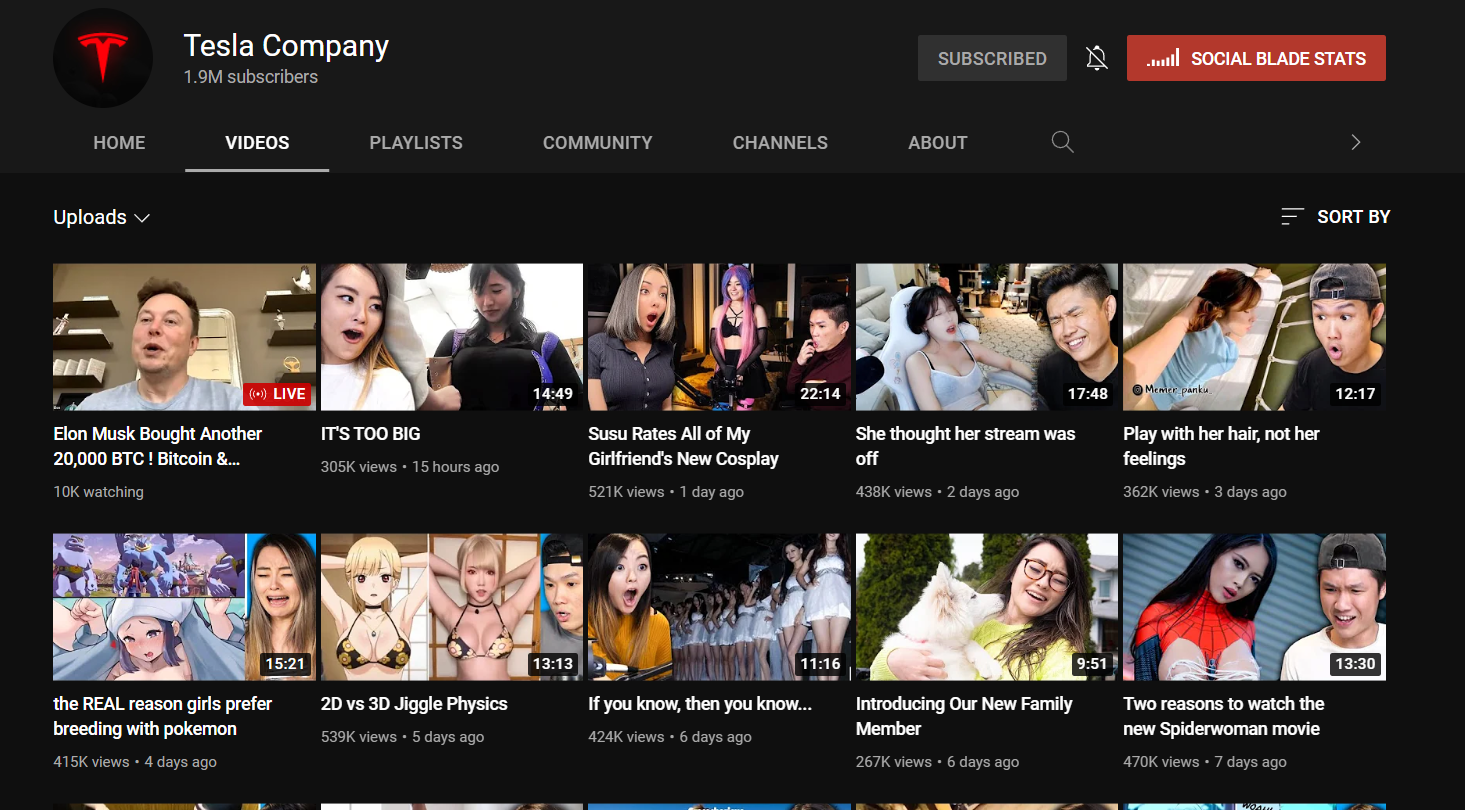
Task: Click the bar chart icon in Social Blade button
Action: tap(1163, 59)
